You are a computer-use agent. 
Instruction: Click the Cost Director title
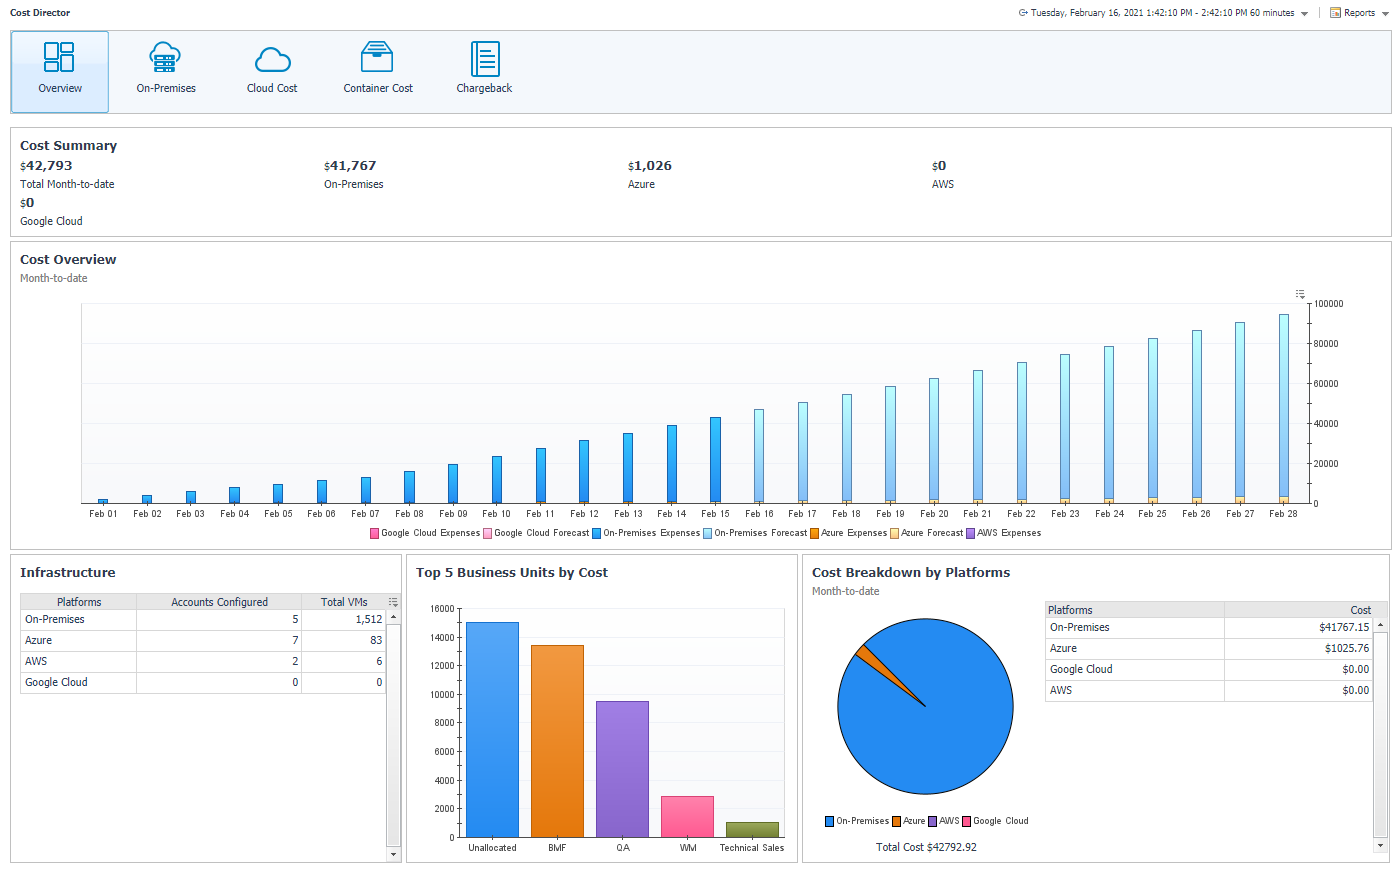40,13
